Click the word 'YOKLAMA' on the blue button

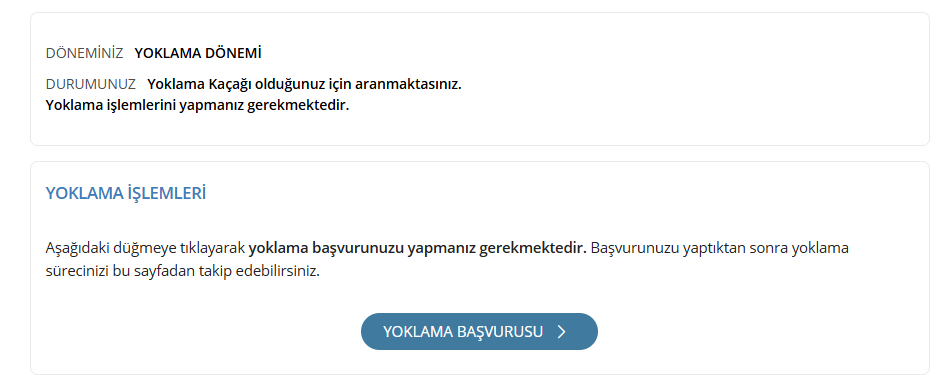[418, 331]
